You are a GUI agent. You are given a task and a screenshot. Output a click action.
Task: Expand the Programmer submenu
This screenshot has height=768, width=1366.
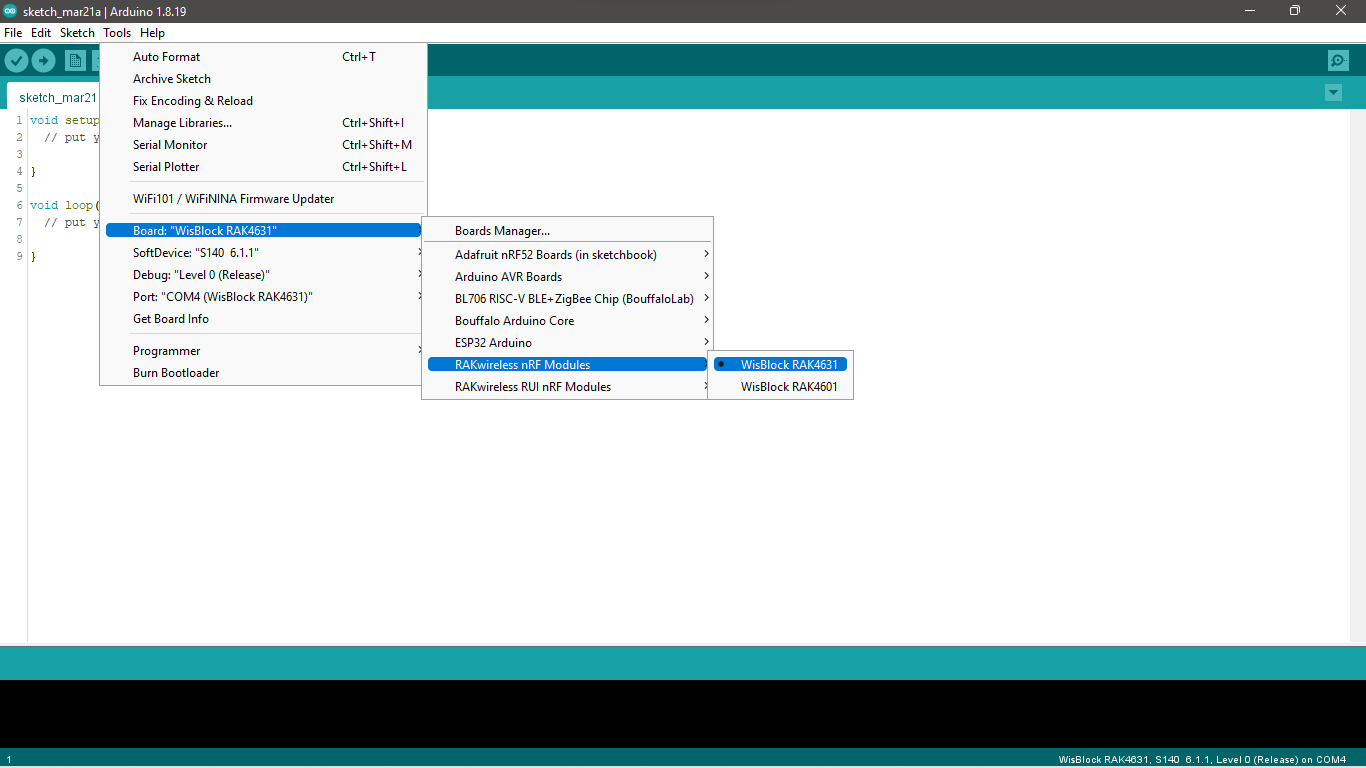point(263,351)
